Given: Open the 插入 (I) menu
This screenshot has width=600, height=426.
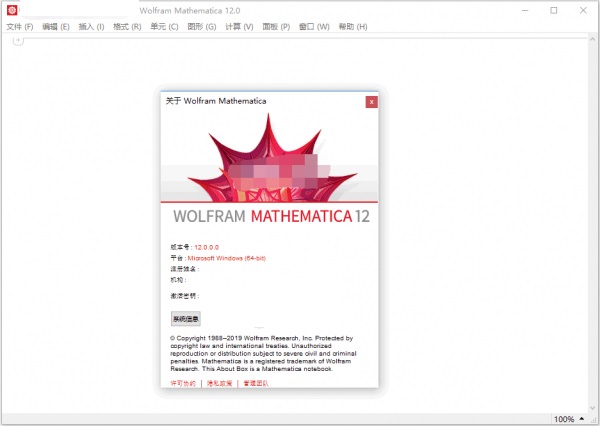Looking at the screenshot, I should (x=91, y=26).
